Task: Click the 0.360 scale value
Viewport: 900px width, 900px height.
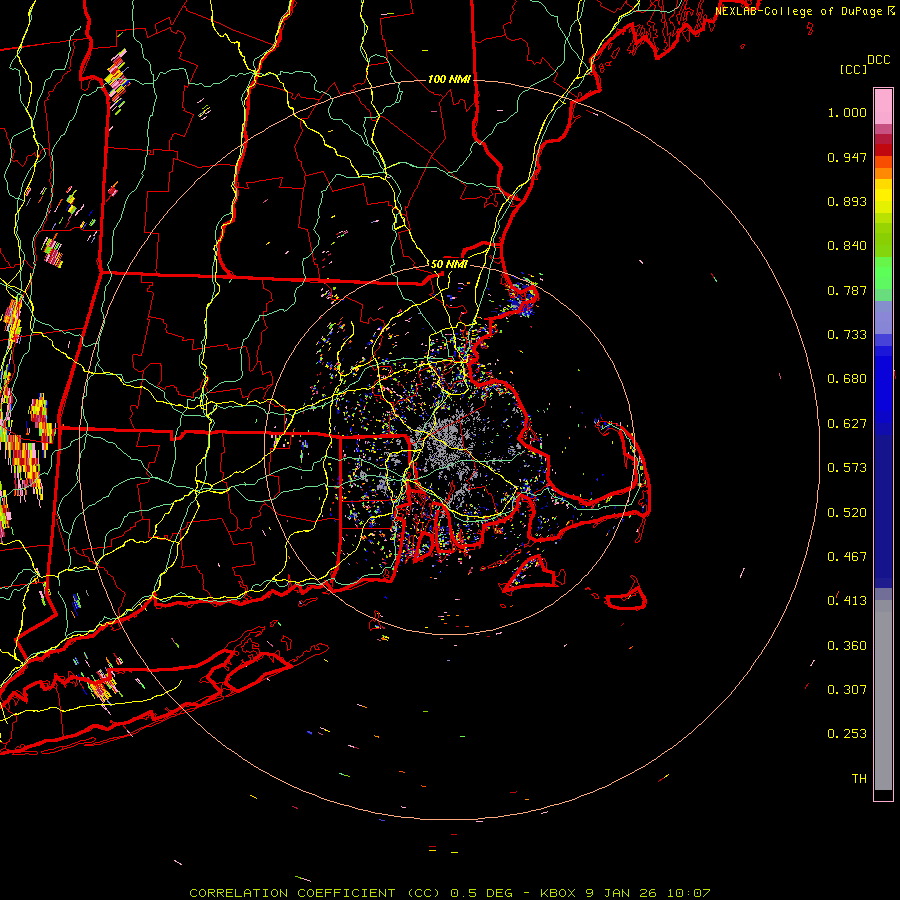Action: pyautogui.click(x=847, y=646)
